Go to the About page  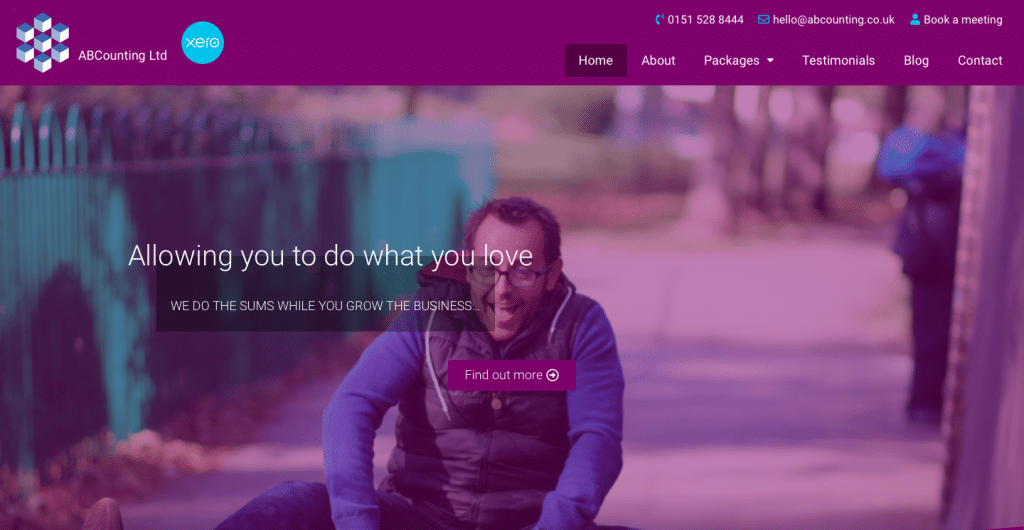click(x=658, y=61)
